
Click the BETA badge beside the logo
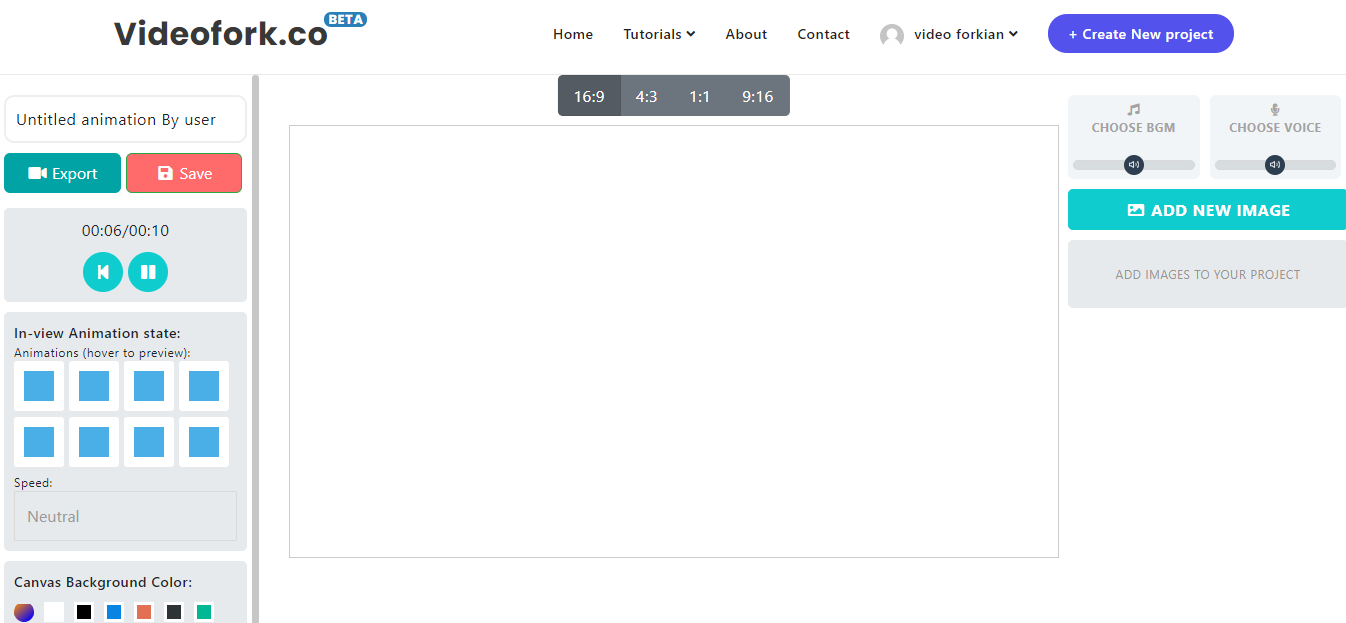[x=346, y=19]
